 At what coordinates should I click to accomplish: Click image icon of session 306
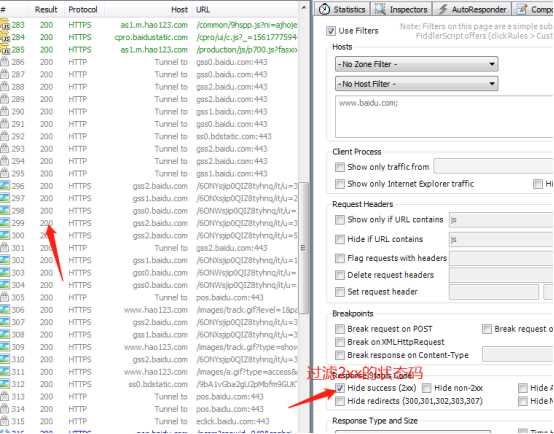5,310
